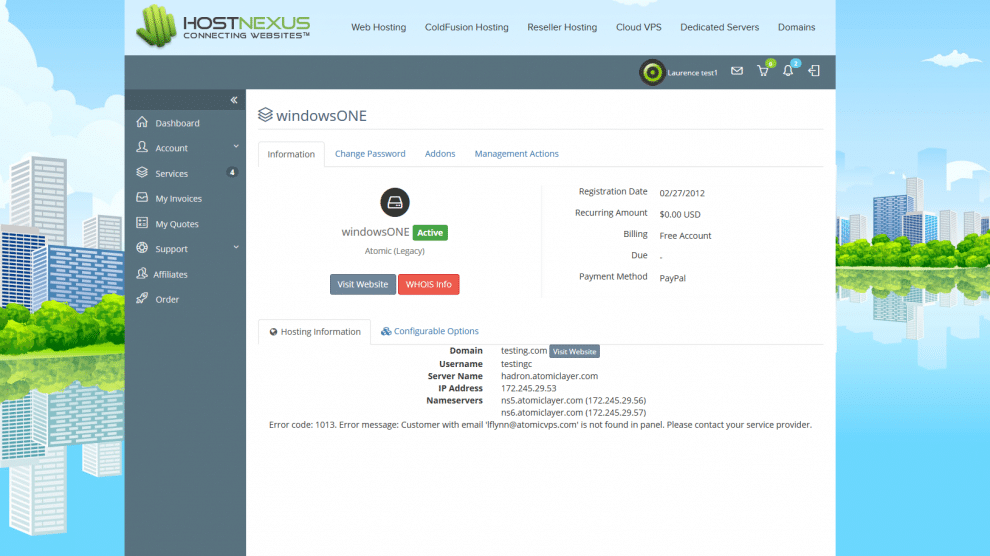The image size is (990, 556).
Task: Click the $0.00 USD recurring amount
Action: [680, 214]
